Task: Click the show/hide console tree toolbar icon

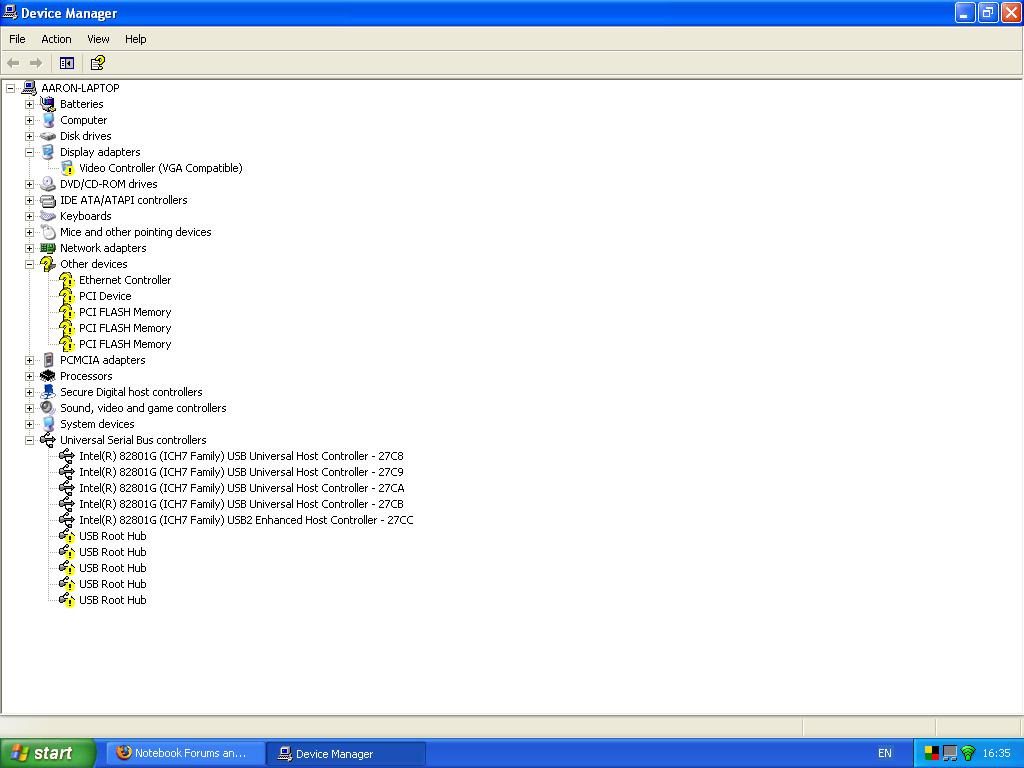Action: coord(67,63)
